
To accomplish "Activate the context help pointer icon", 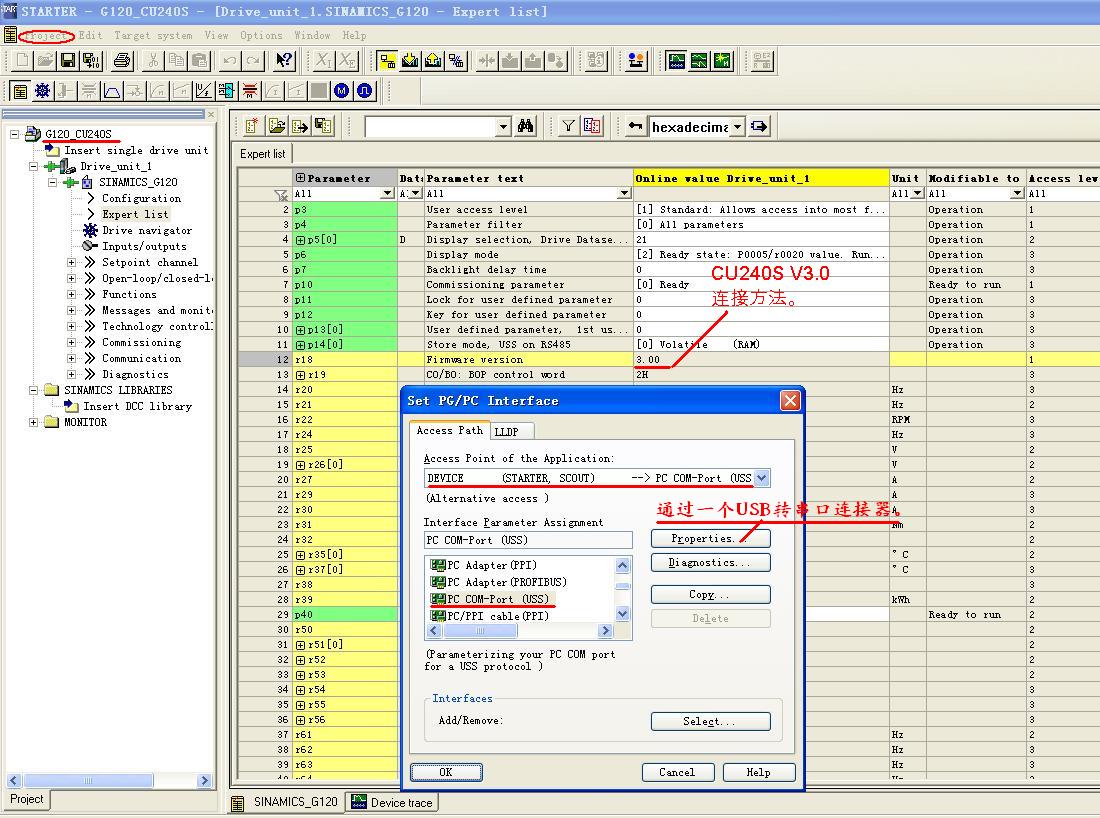I will coord(284,60).
